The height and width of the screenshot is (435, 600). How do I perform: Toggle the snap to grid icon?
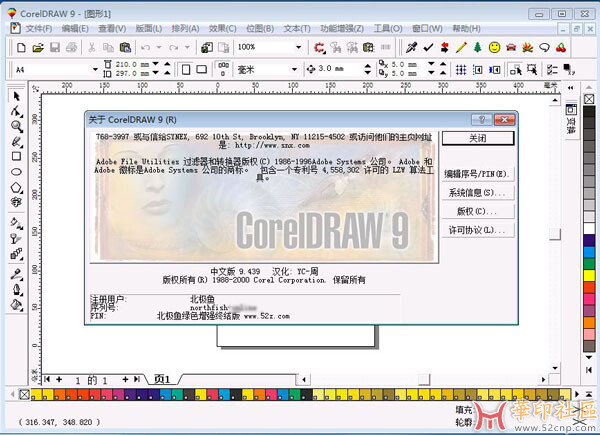461,70
